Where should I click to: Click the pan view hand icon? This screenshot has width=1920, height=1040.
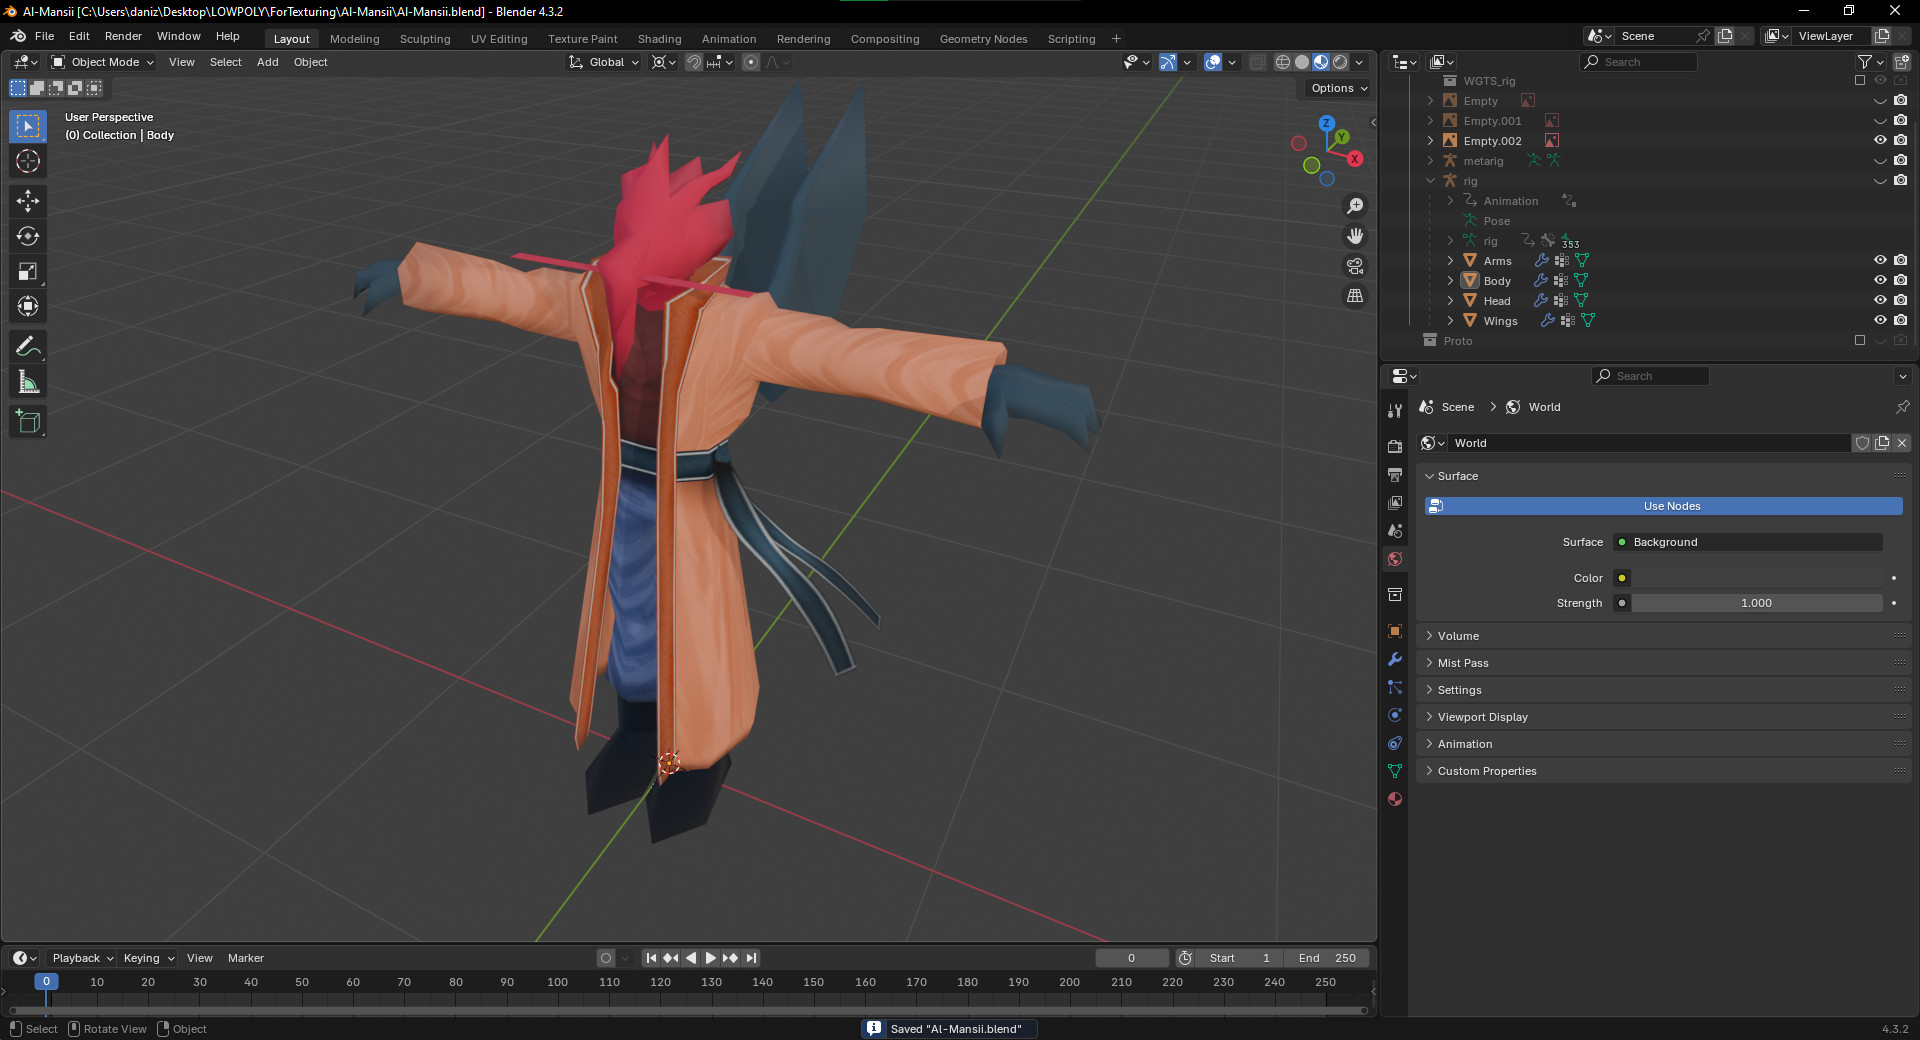tap(1355, 236)
